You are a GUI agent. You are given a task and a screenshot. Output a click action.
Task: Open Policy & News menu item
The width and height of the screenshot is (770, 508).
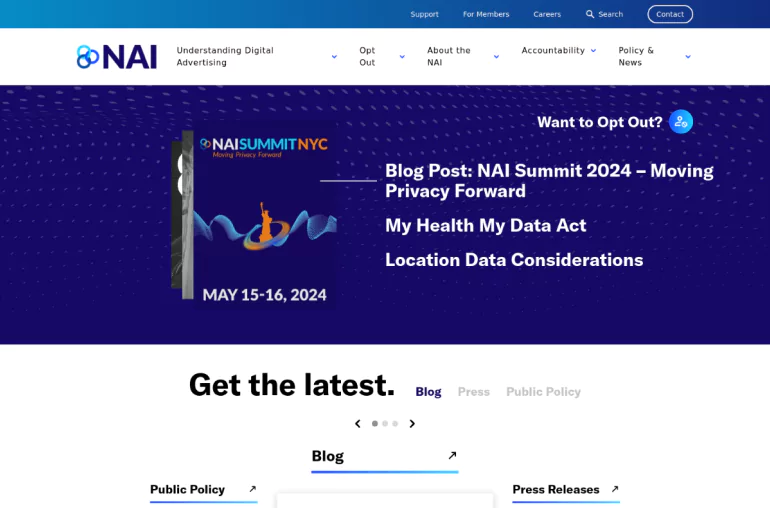(636, 56)
